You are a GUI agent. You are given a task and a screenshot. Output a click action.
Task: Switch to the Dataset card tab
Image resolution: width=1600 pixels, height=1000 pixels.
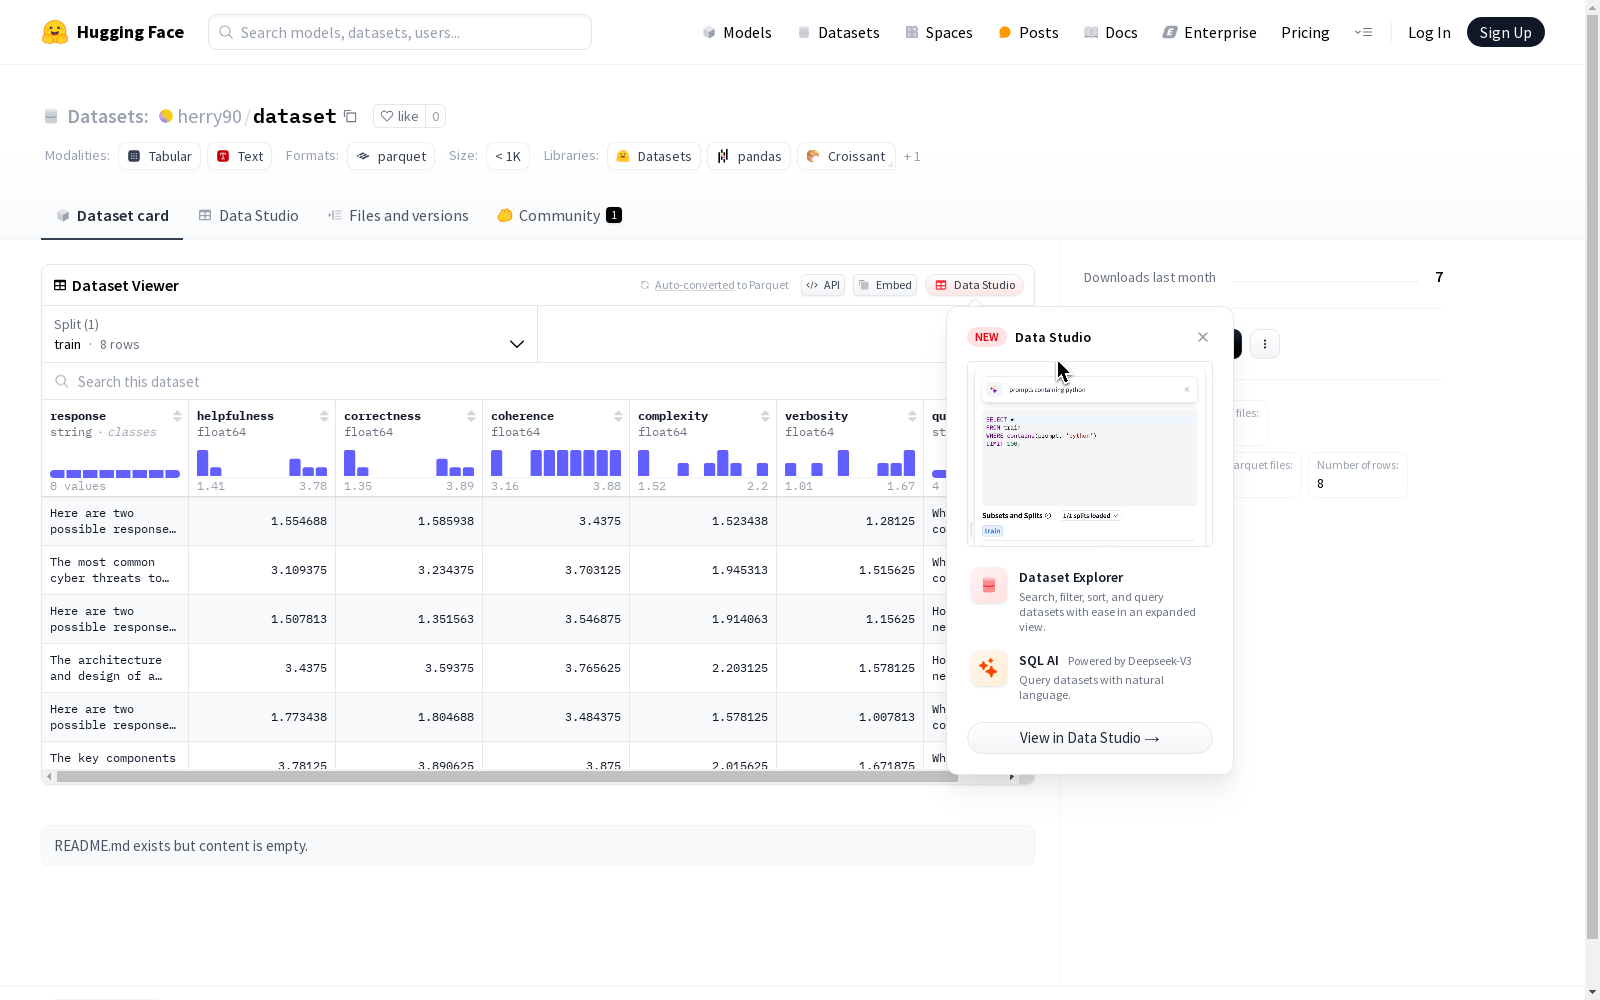click(112, 216)
